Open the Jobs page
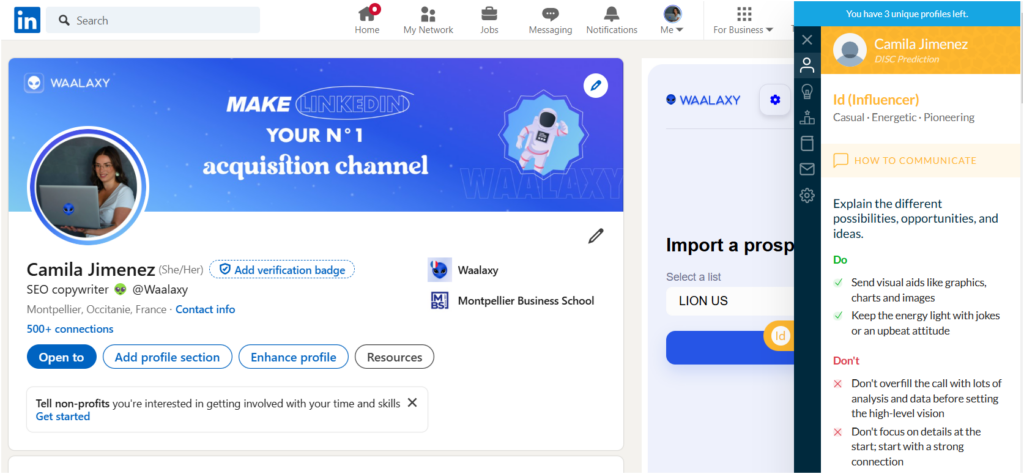 [489, 20]
